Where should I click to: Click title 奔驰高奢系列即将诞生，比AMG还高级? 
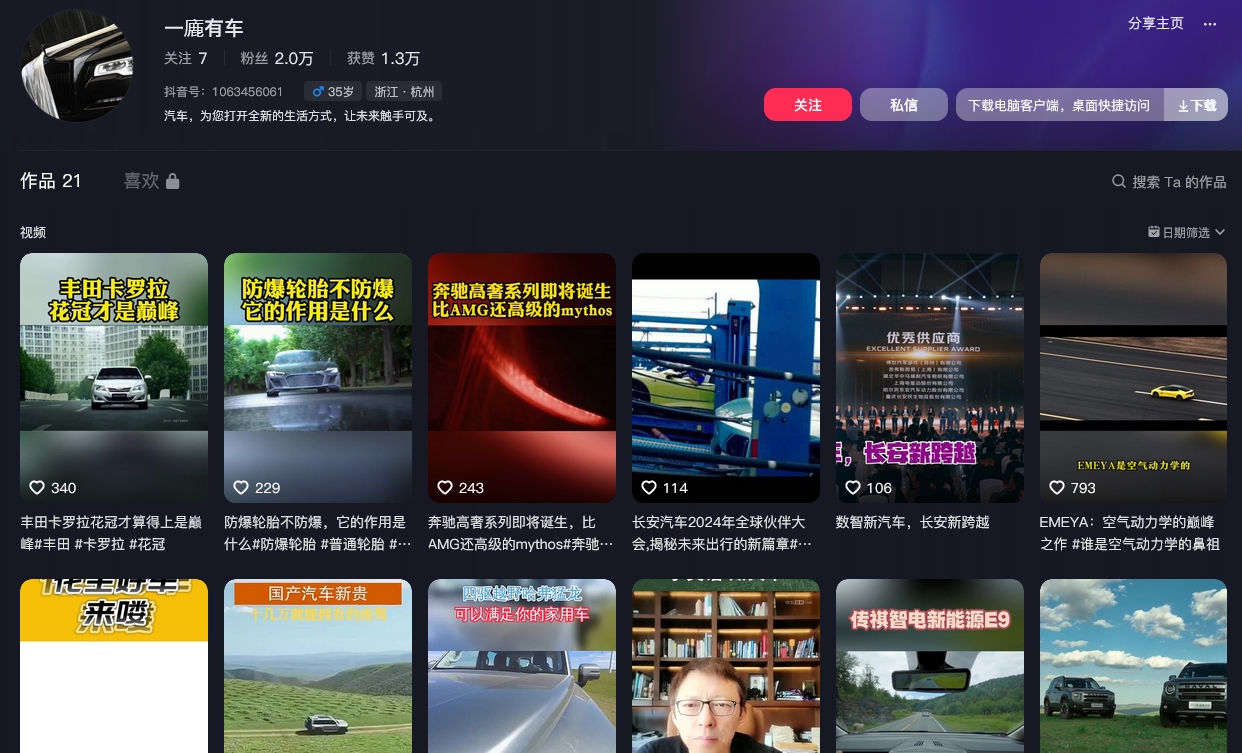[x=521, y=533]
